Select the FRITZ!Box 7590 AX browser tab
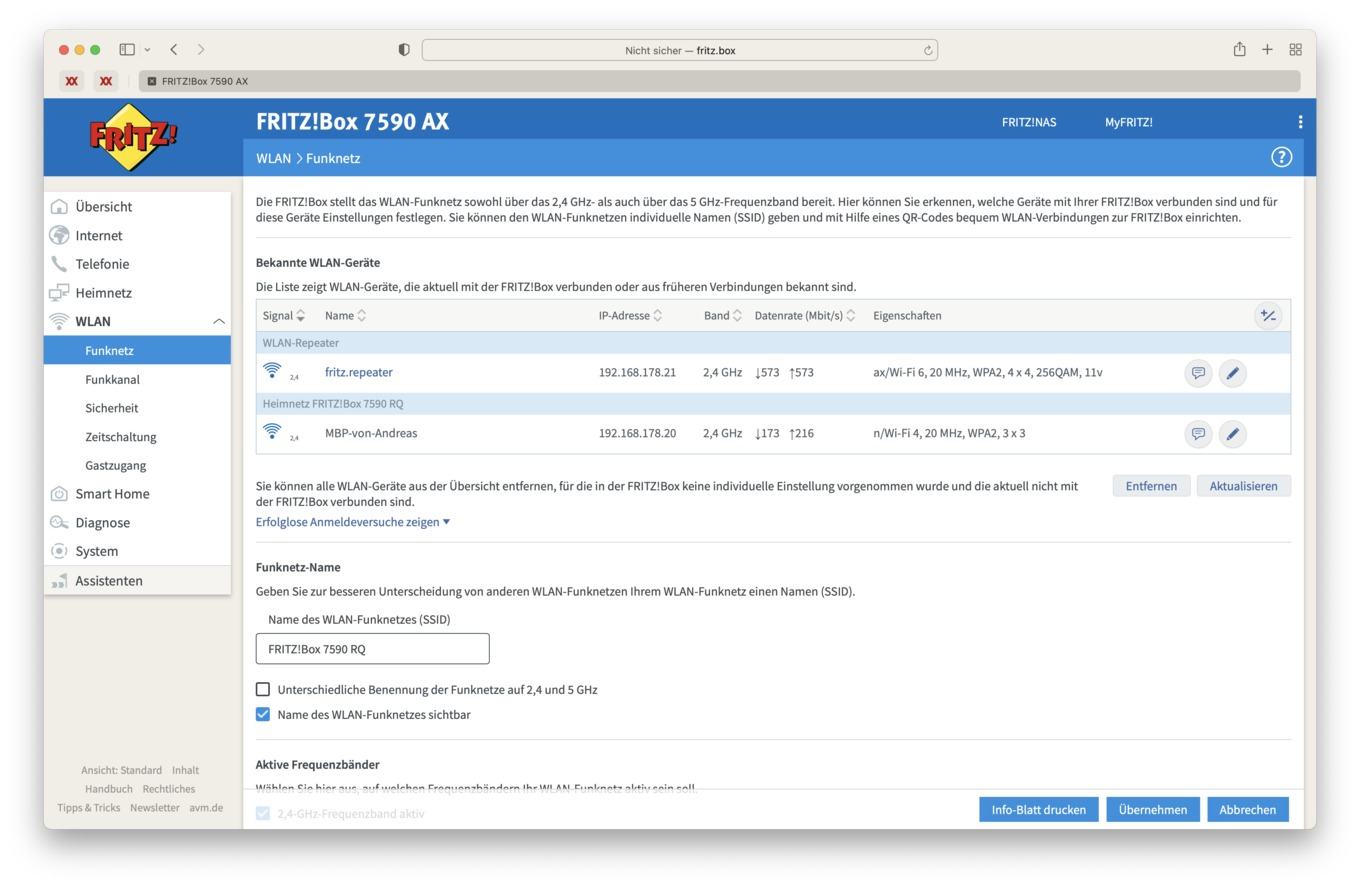1360x887 pixels. coord(718,81)
